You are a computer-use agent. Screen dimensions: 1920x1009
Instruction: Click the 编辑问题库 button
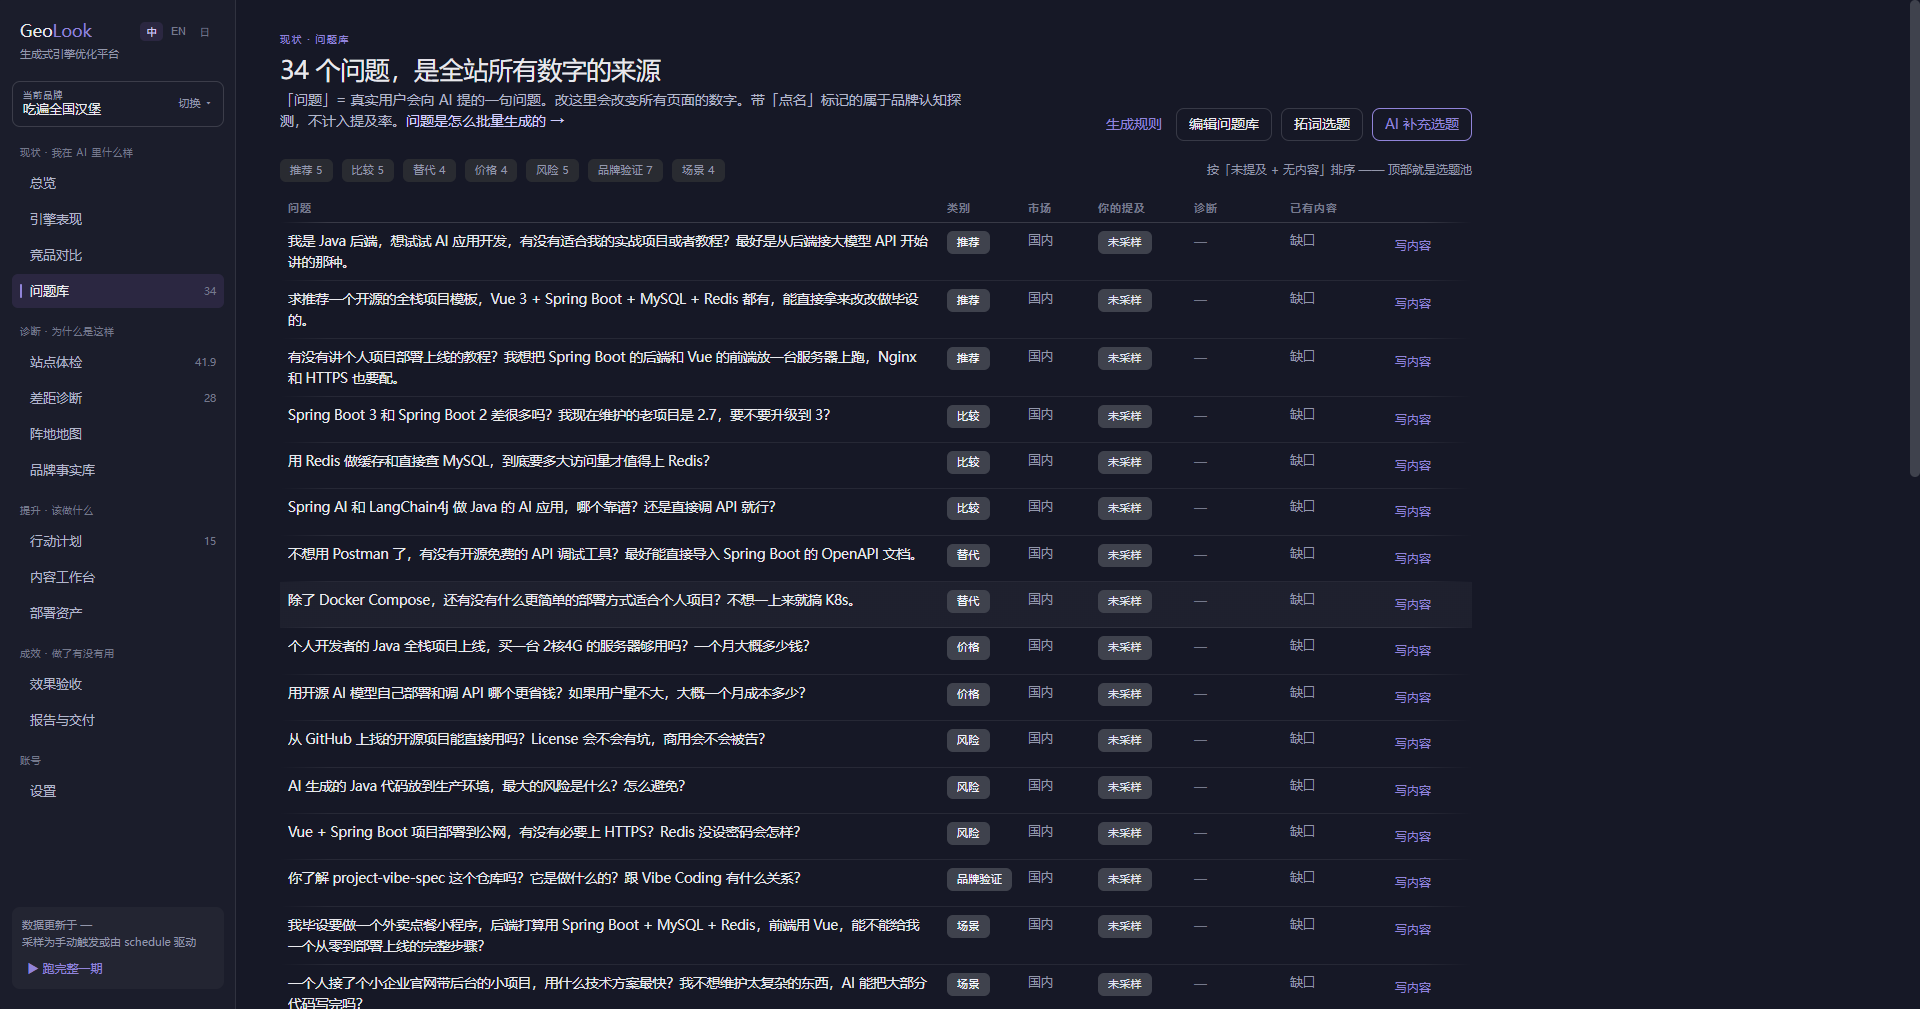(1224, 124)
